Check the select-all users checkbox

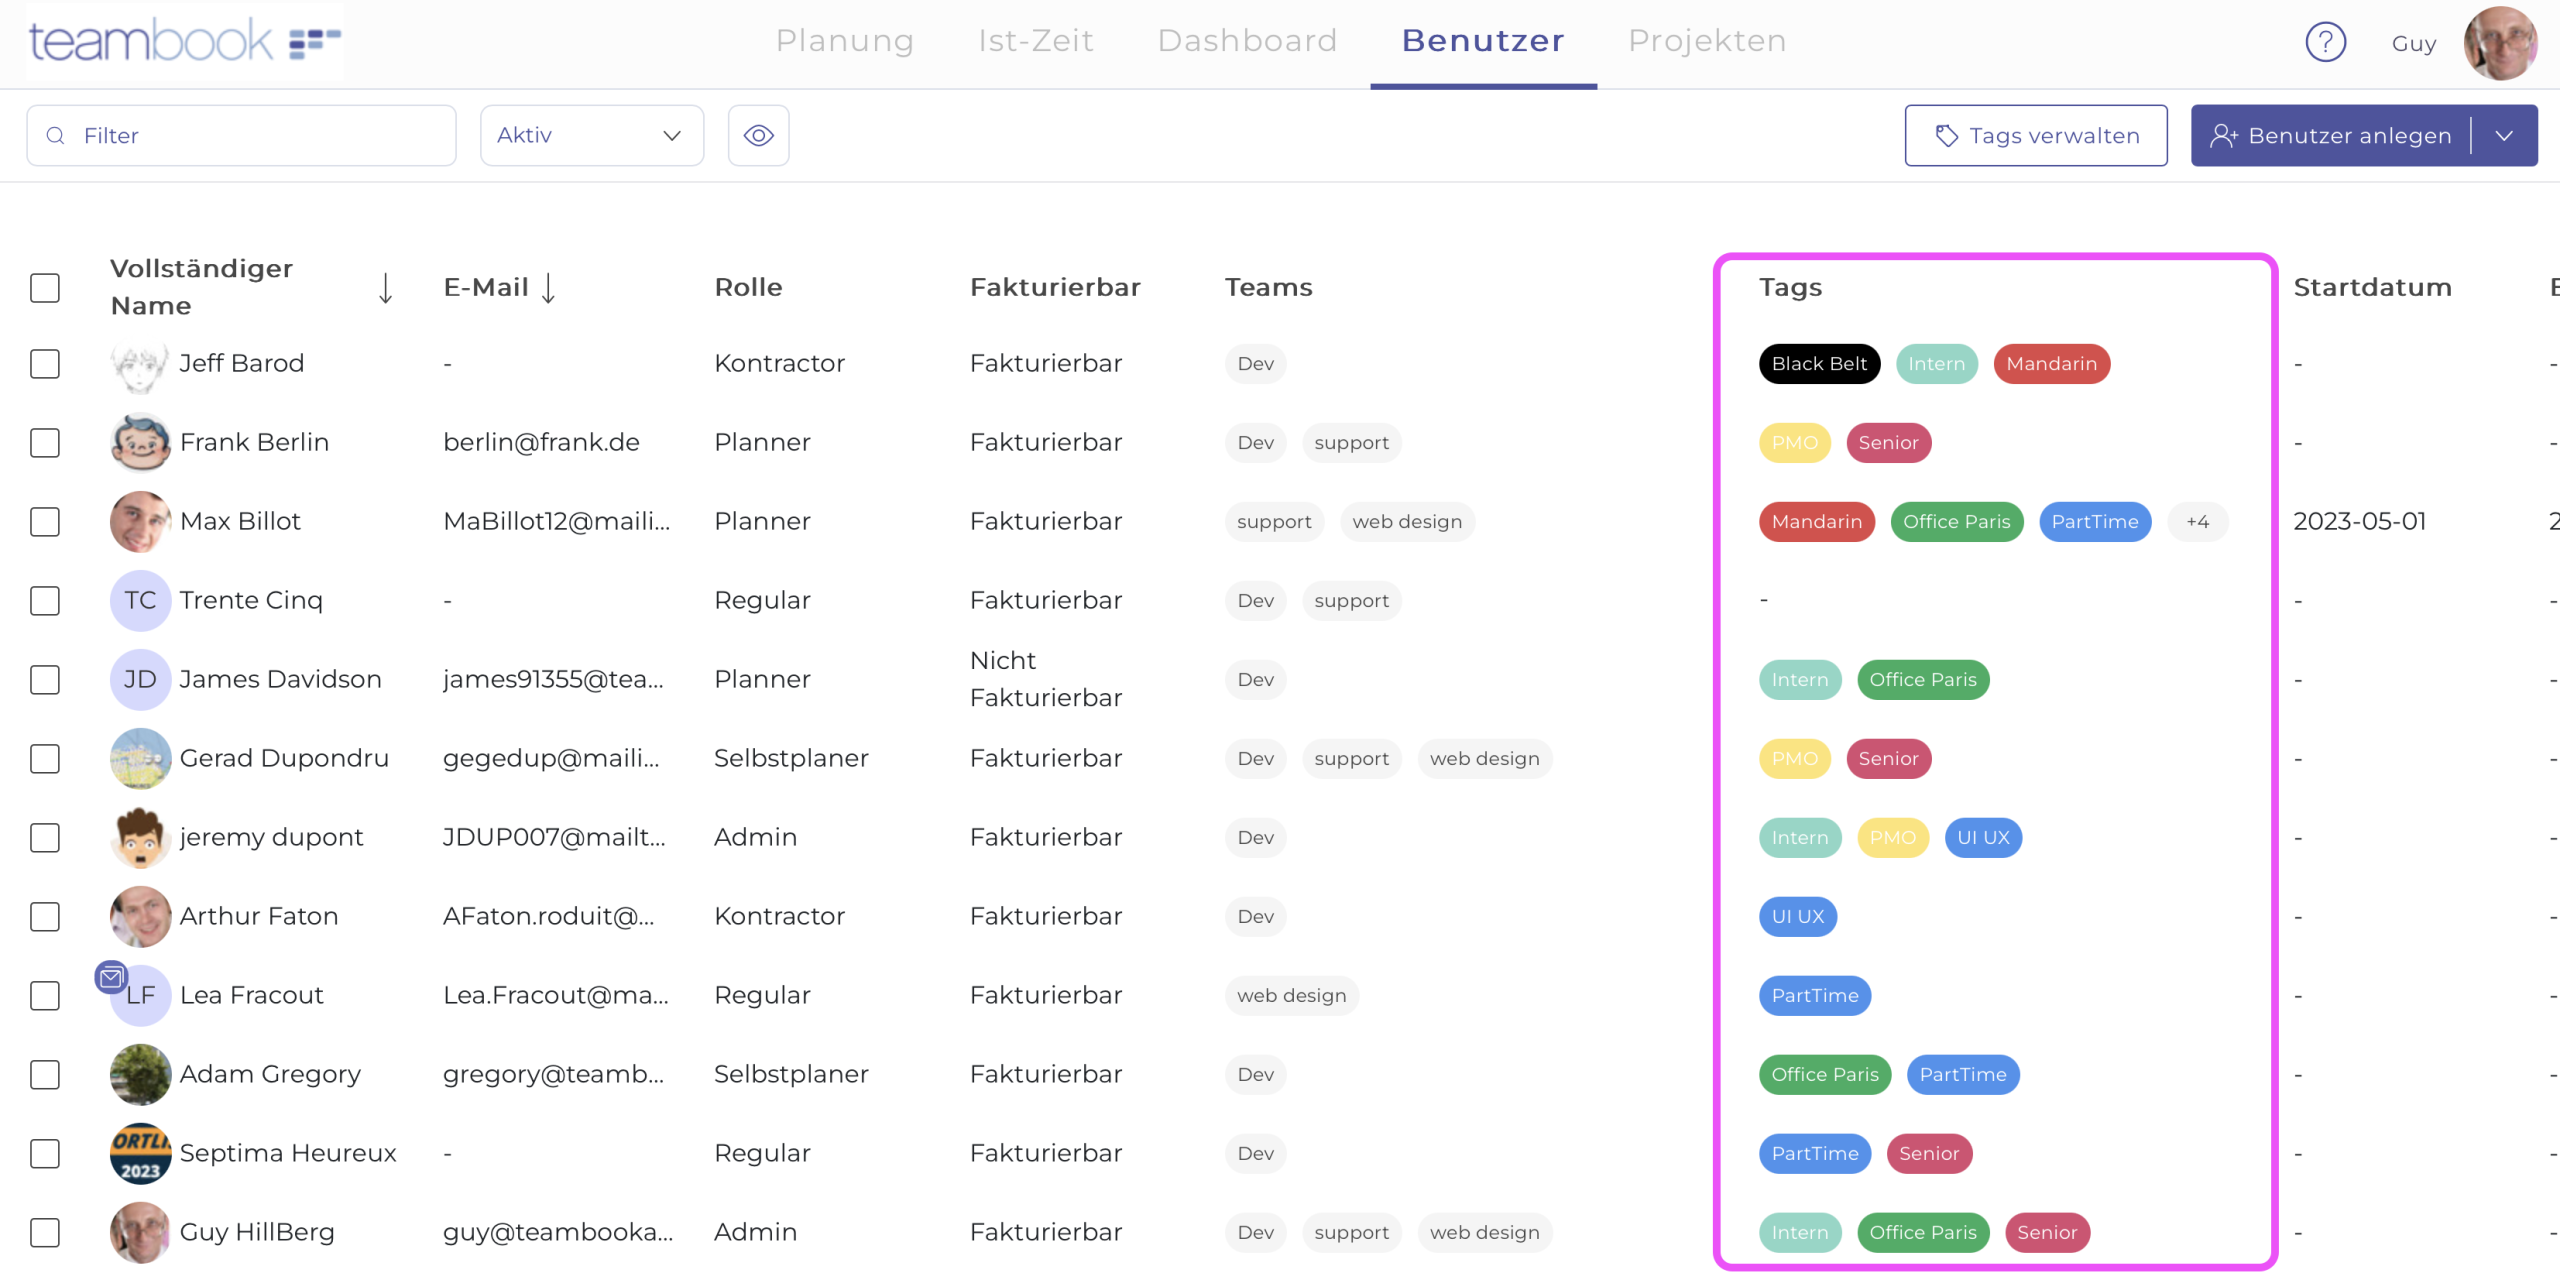[45, 288]
